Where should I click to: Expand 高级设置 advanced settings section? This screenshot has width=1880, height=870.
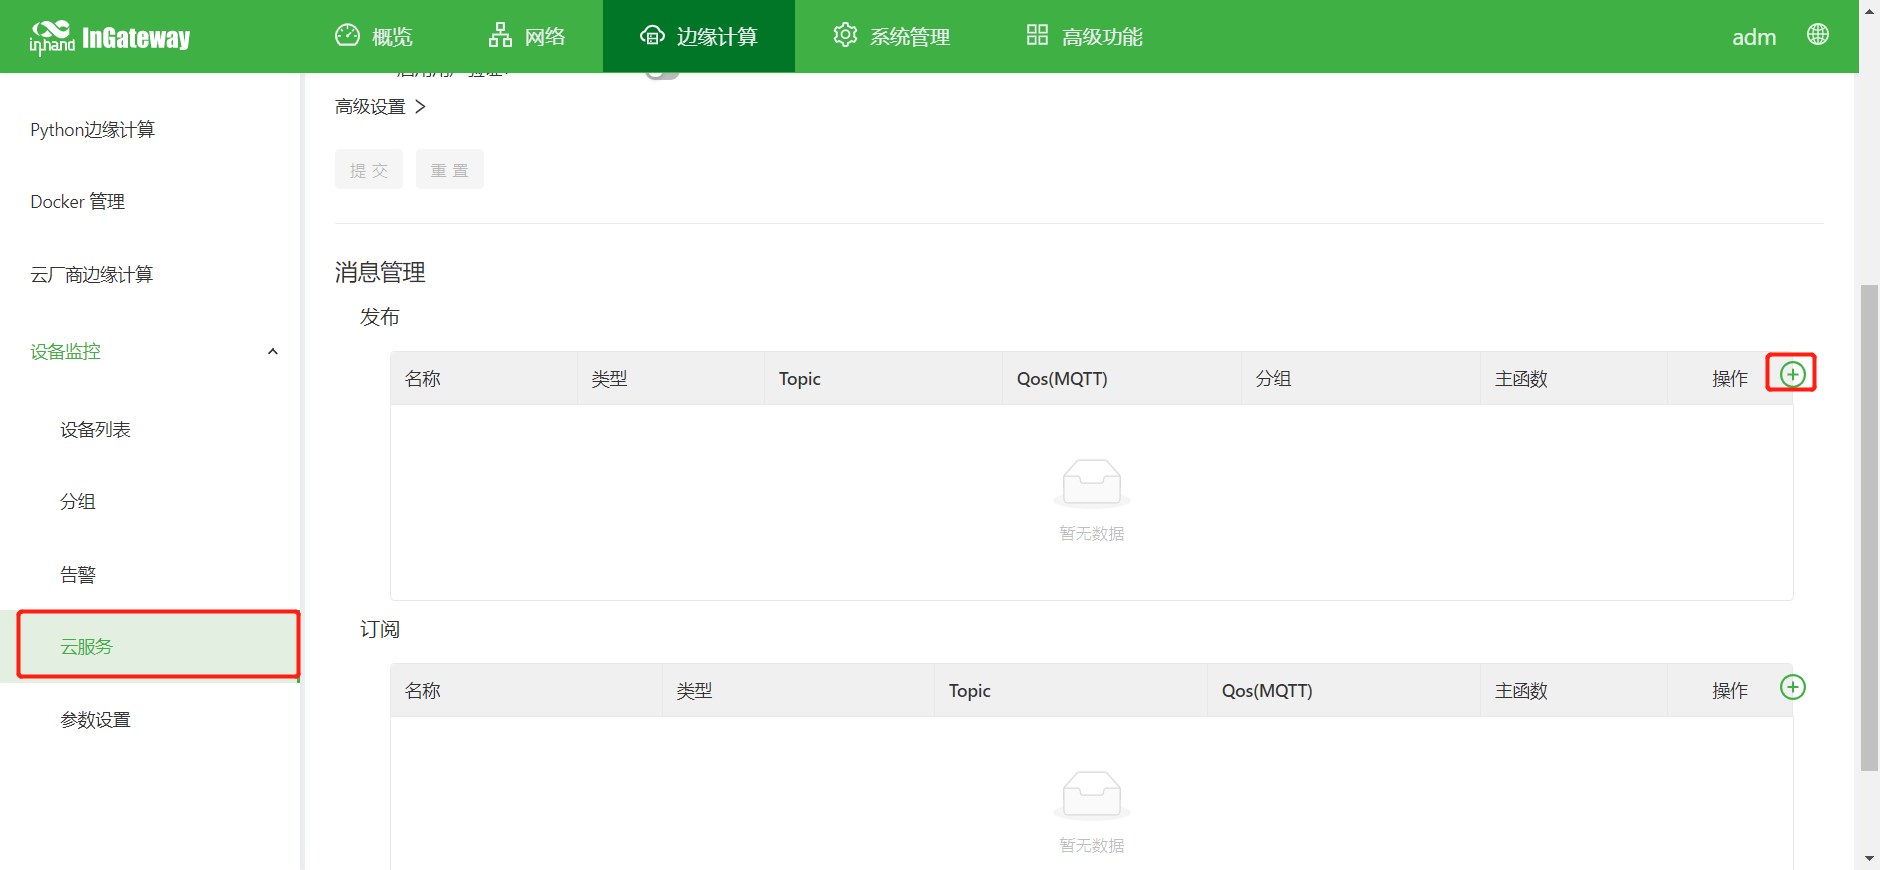coord(380,107)
